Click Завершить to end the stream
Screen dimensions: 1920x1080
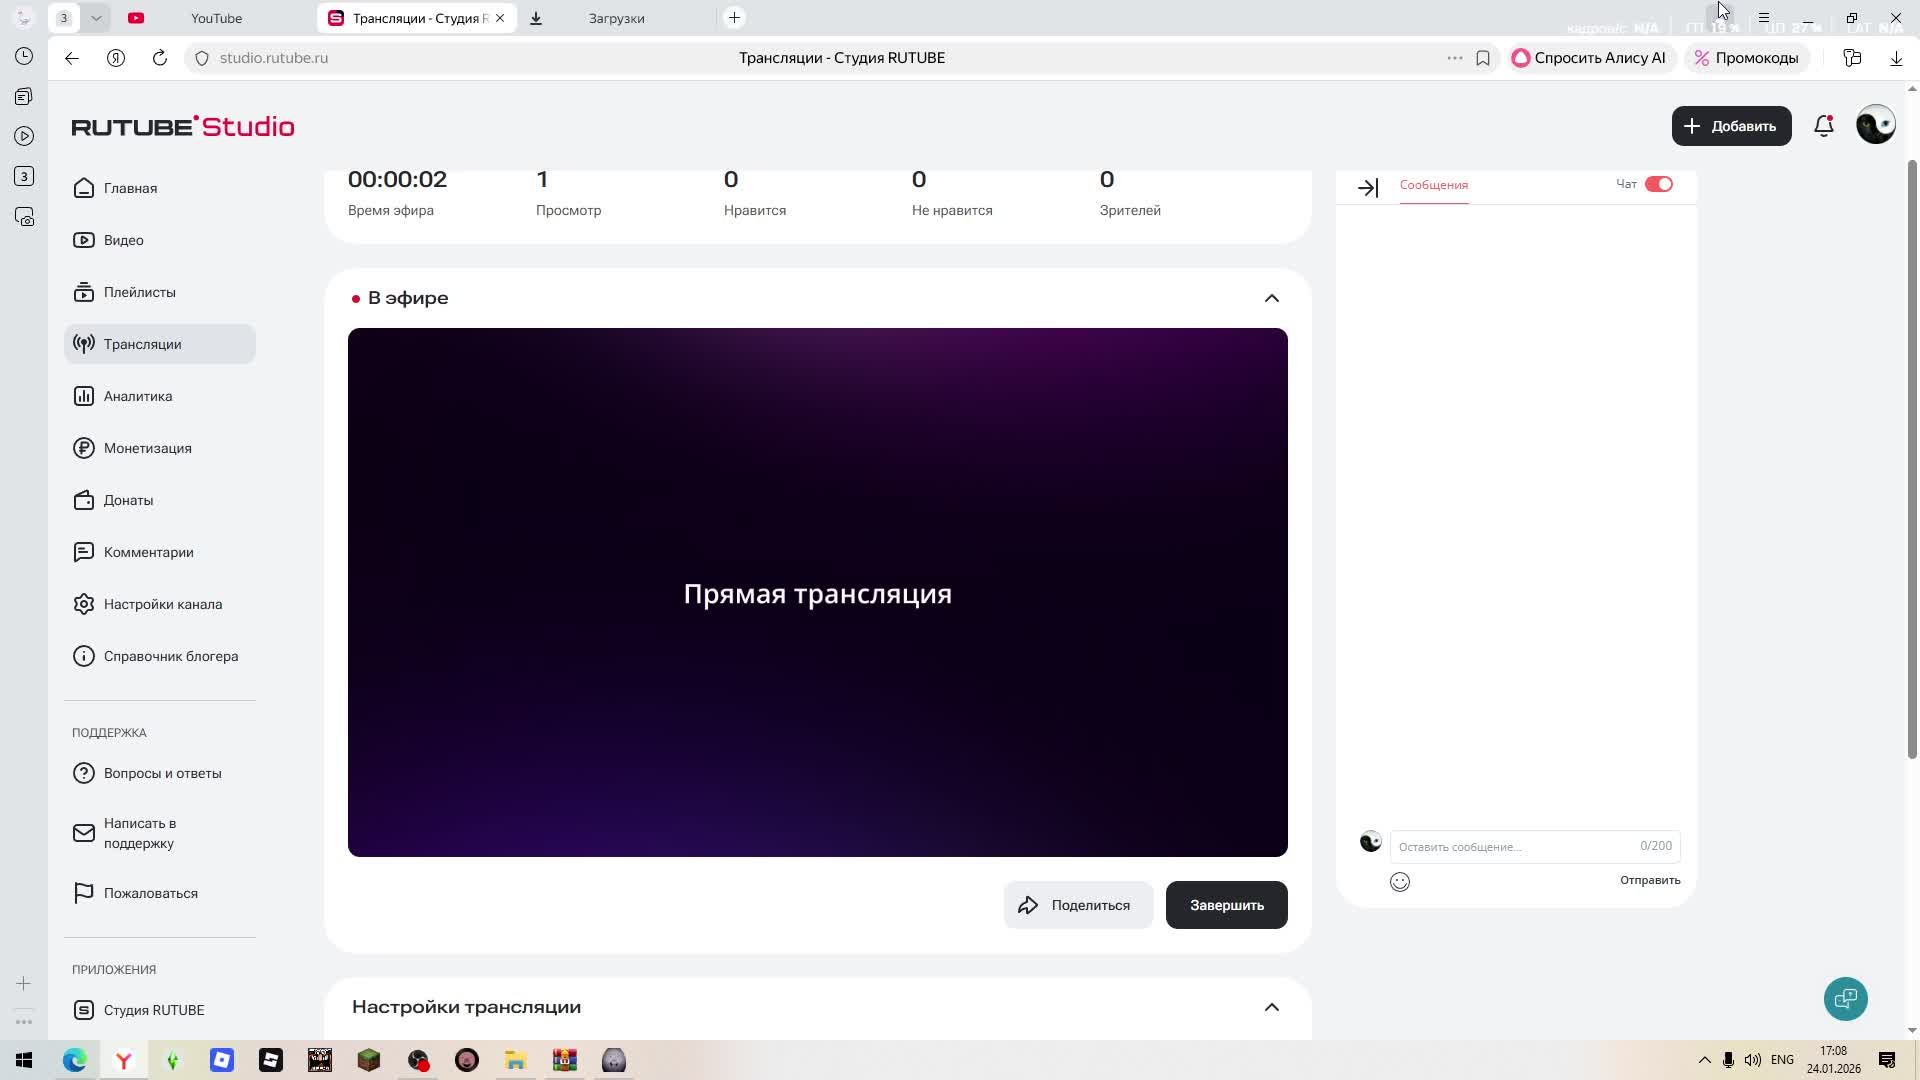pyautogui.click(x=1226, y=904)
